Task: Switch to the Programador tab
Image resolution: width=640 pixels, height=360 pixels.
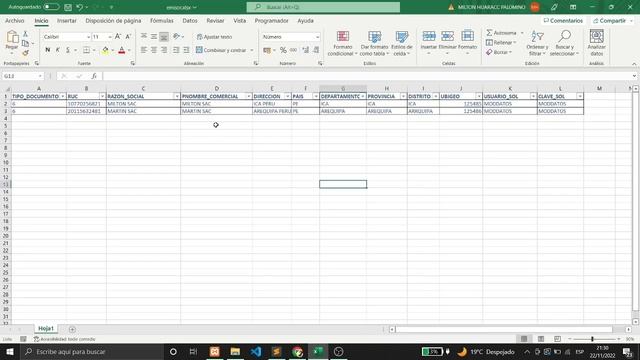Action: coord(271,20)
